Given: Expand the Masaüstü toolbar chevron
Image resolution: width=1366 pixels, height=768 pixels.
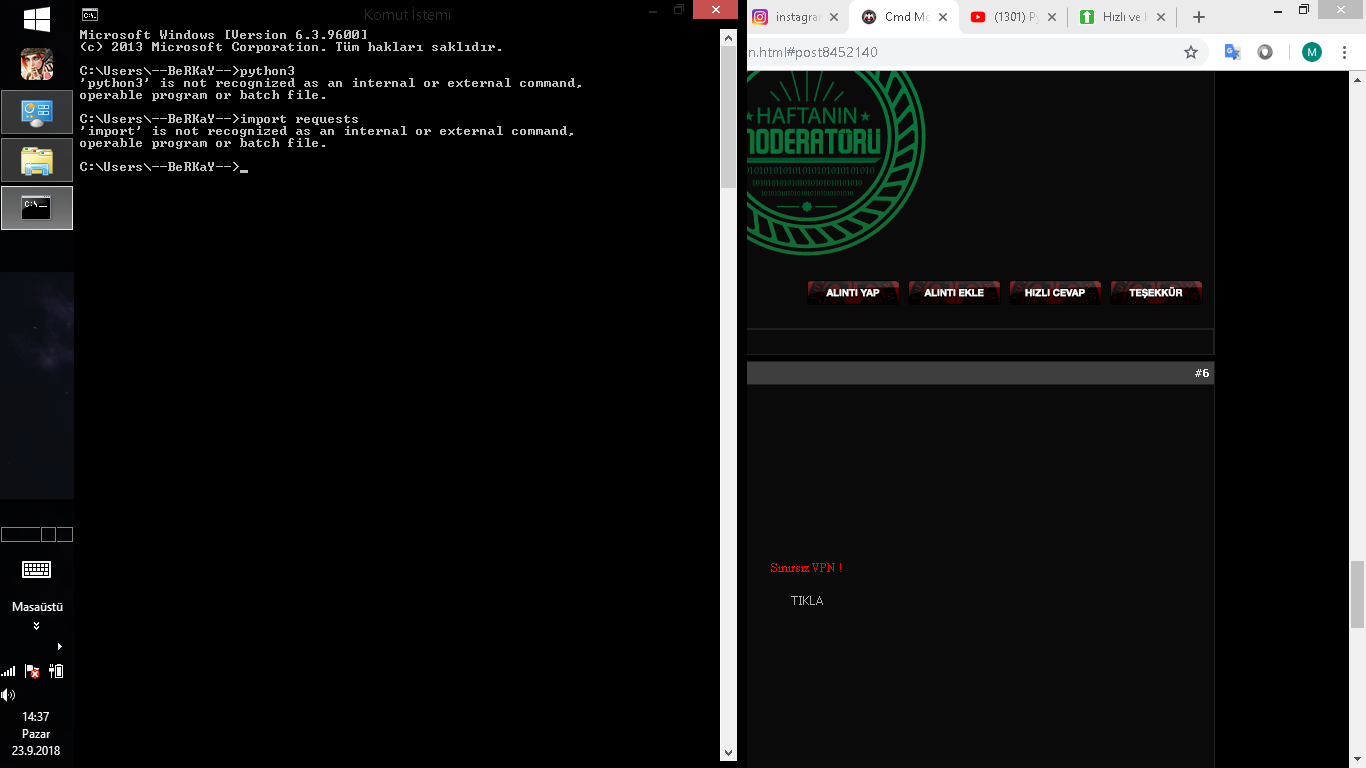Looking at the screenshot, I should click(x=37, y=626).
